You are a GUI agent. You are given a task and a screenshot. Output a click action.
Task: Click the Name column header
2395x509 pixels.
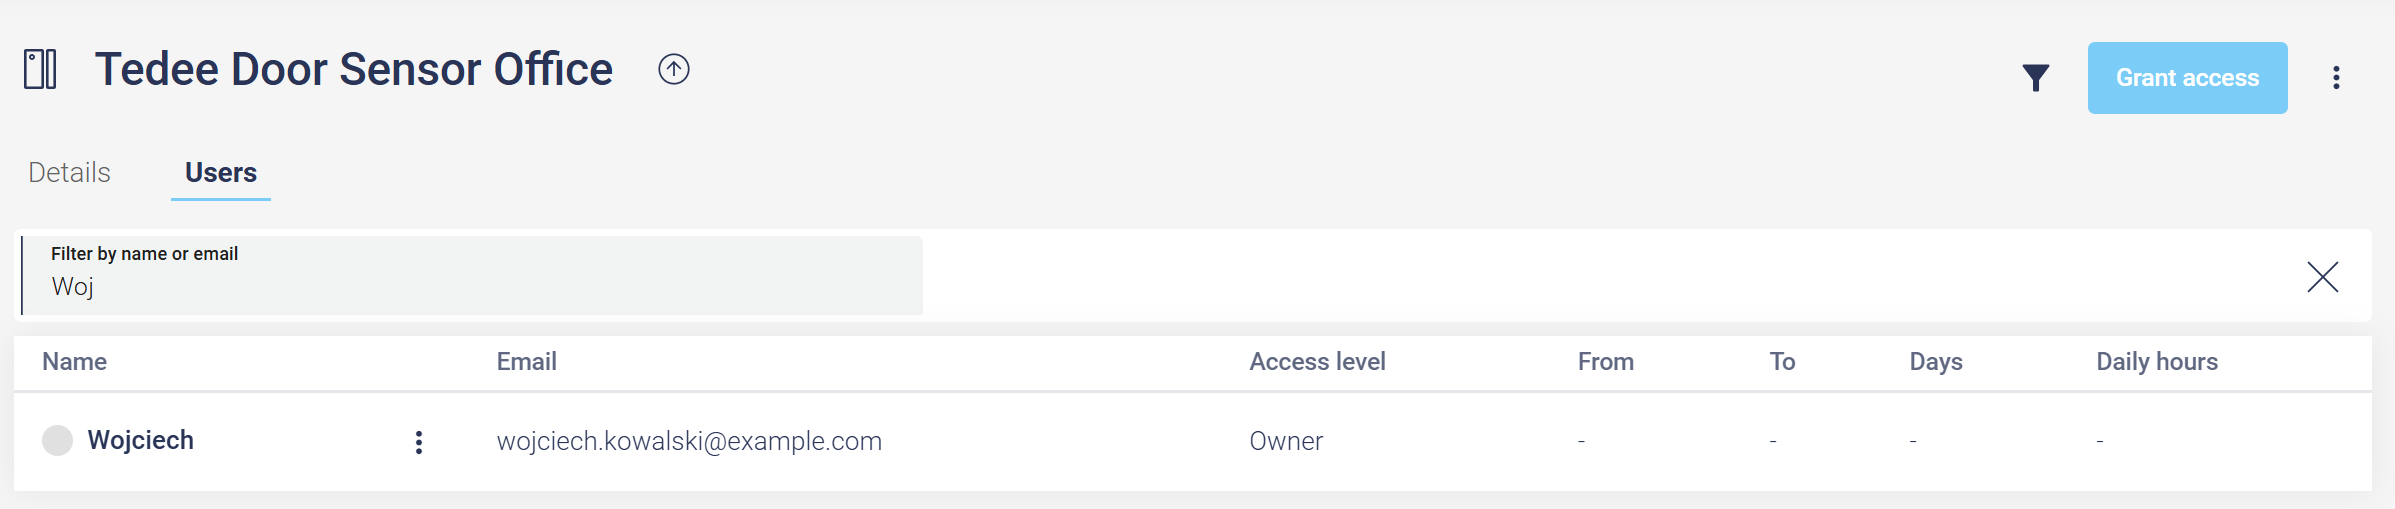click(75, 362)
